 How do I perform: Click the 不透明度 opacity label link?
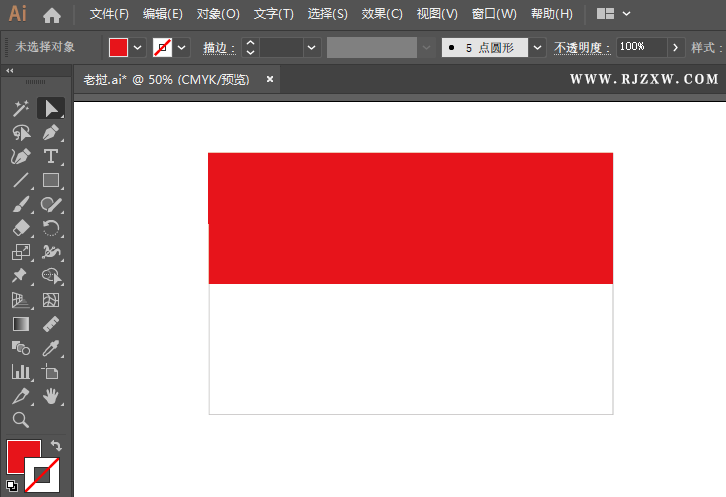582,48
